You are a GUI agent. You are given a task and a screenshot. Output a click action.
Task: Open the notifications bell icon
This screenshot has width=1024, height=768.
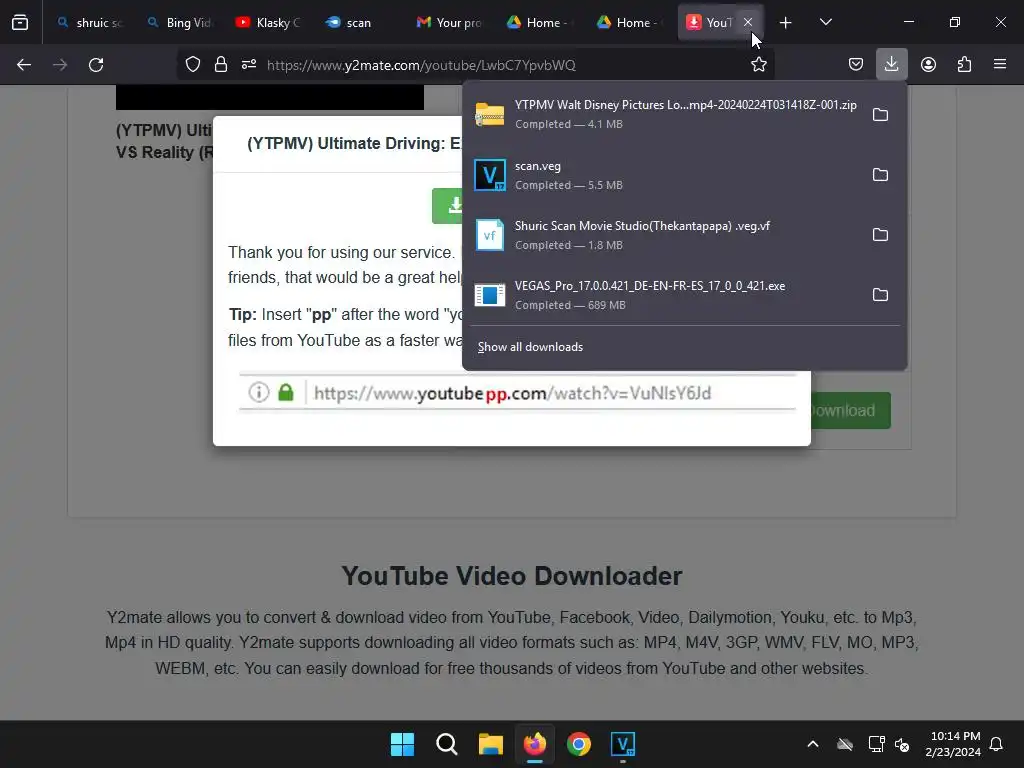tap(996, 744)
